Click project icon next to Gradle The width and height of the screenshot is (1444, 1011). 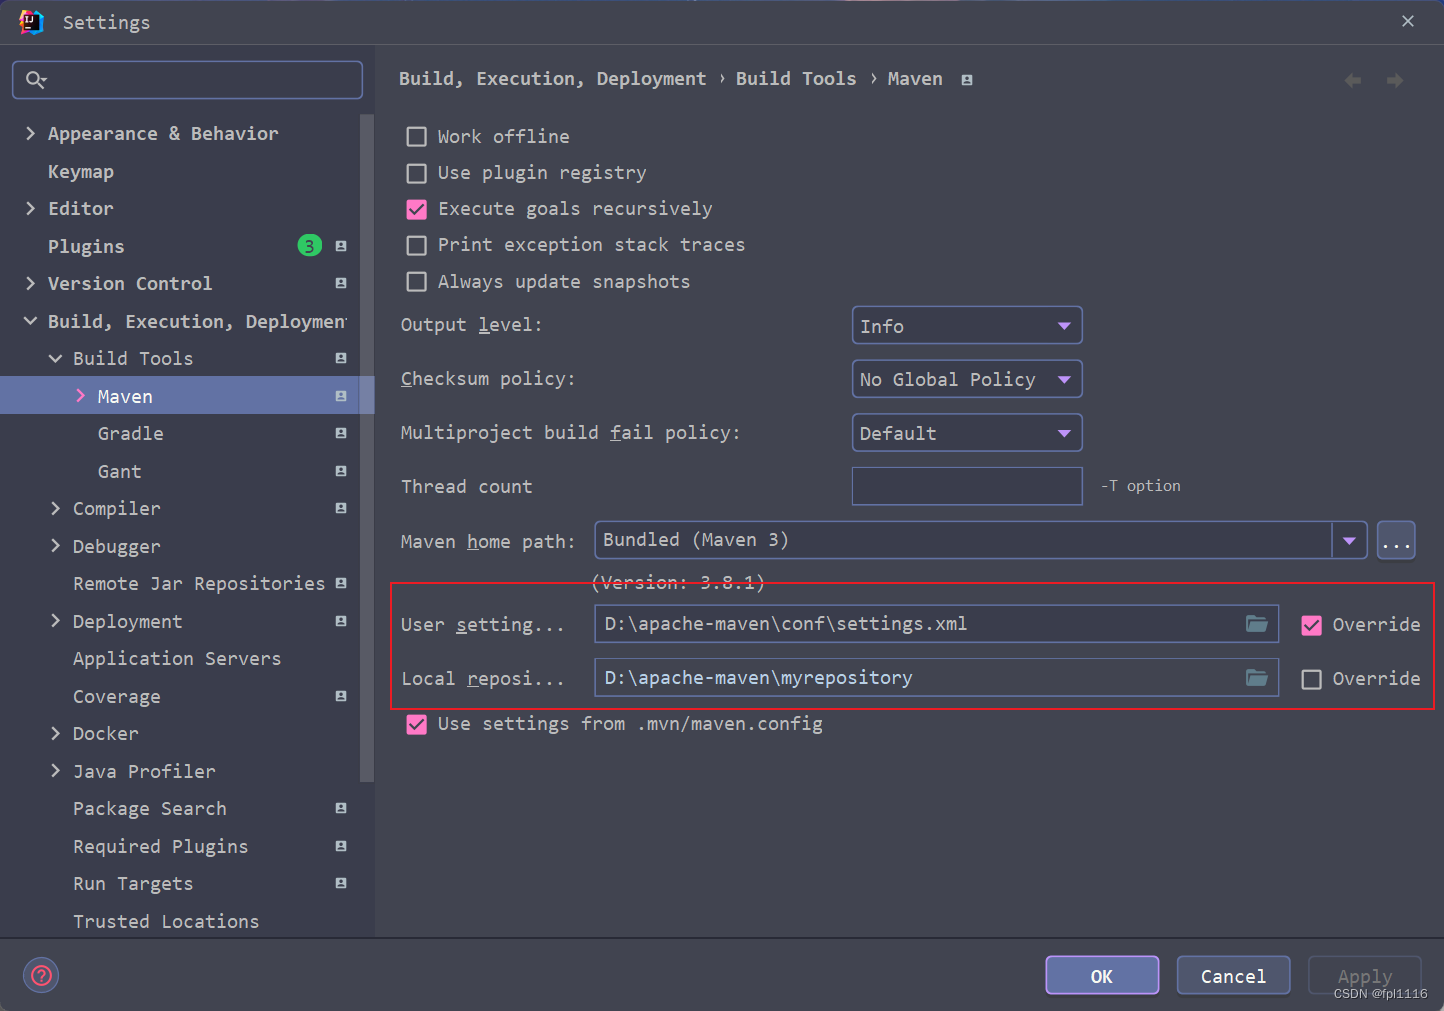click(x=341, y=433)
